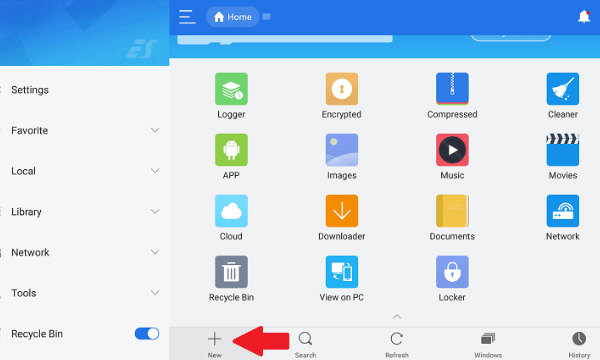Open the Downloader icon
The image size is (600, 360).
tap(342, 211)
